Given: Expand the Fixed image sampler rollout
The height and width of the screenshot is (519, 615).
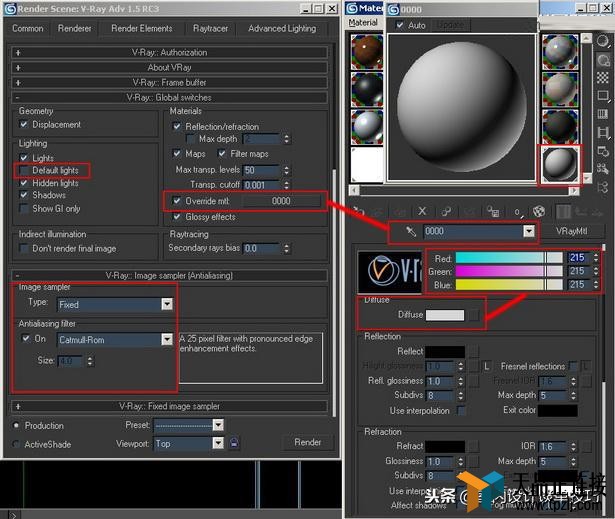Looking at the screenshot, I should (x=169, y=406).
